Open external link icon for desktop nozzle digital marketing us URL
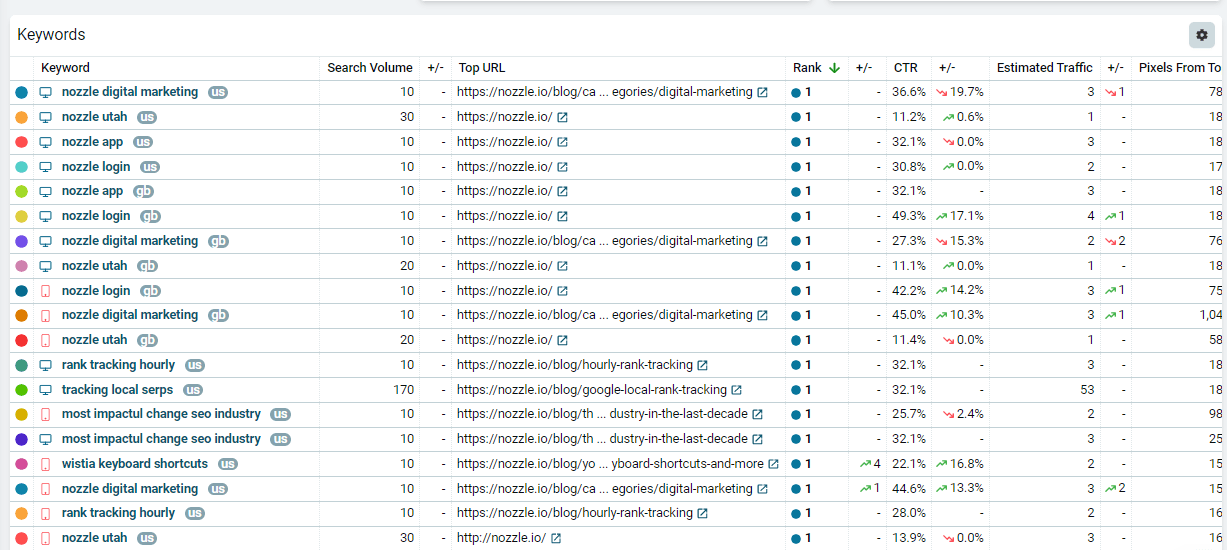 tap(762, 92)
